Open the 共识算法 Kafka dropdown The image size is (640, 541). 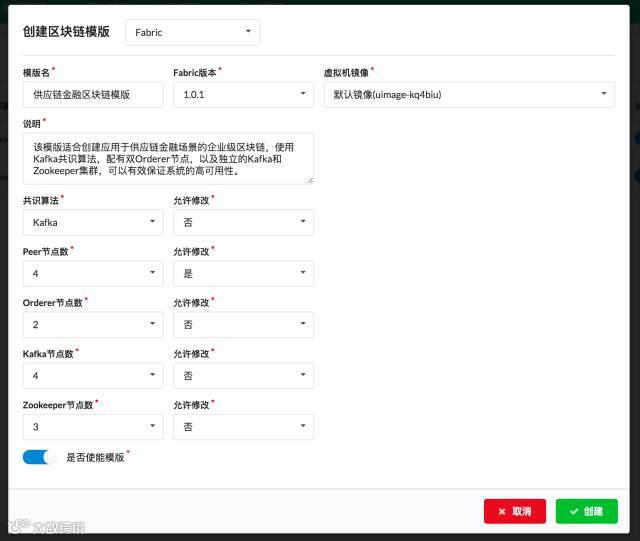tap(93, 223)
